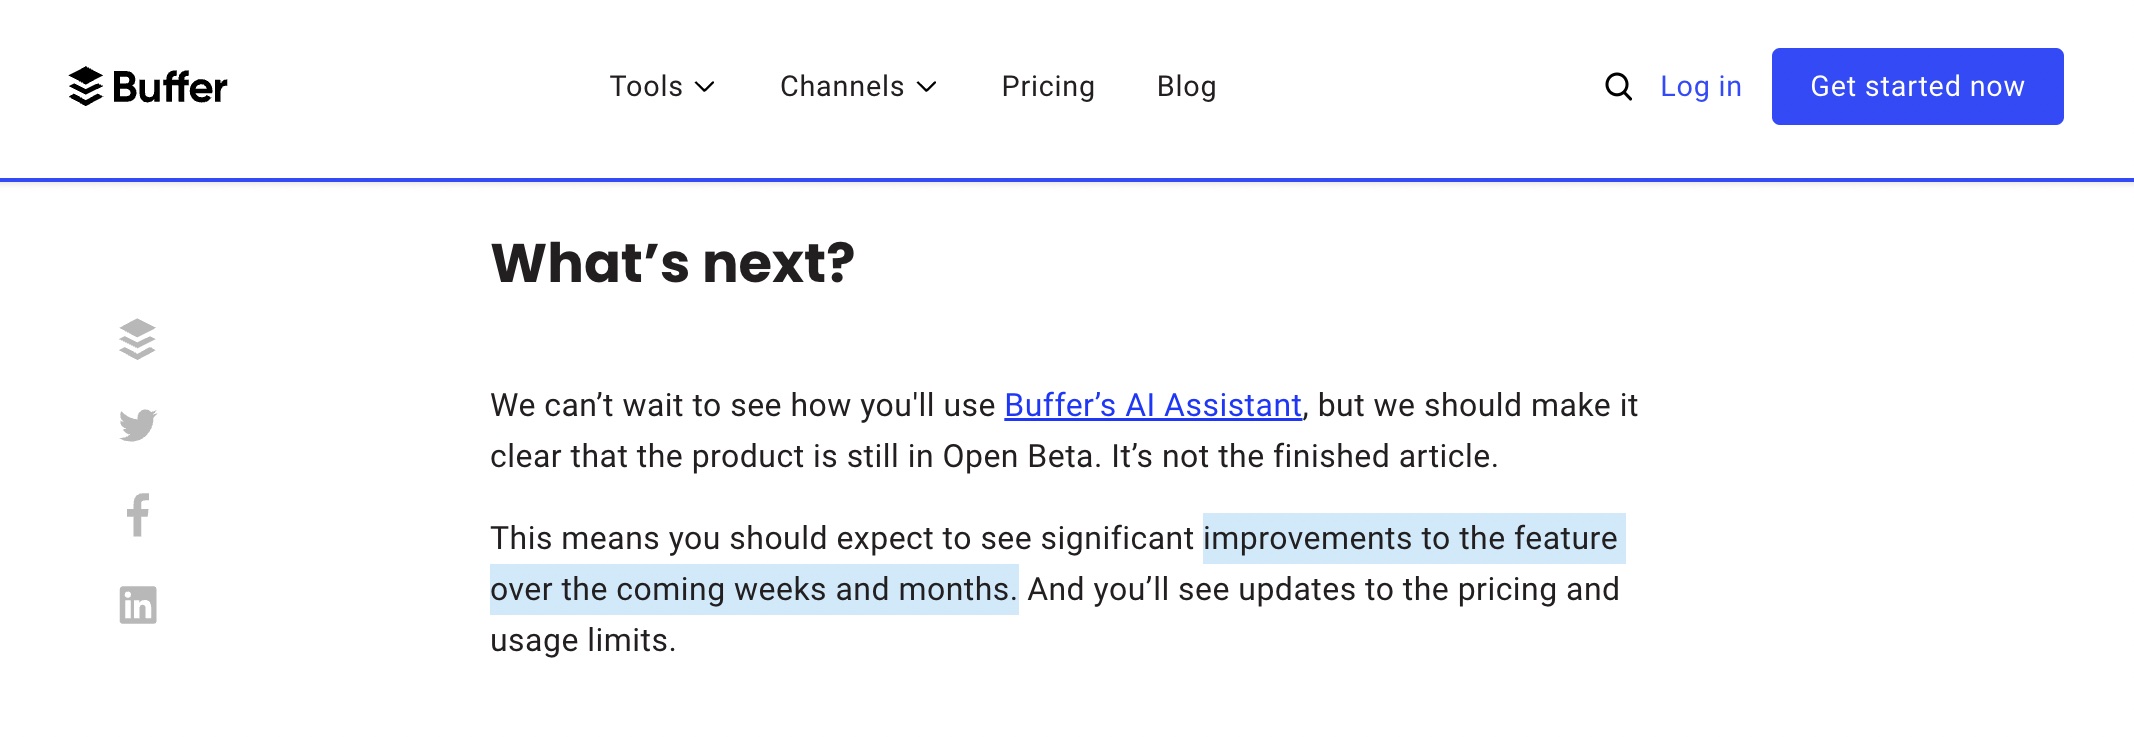Click the highlighted improvements to the feature text

[x=1410, y=538]
